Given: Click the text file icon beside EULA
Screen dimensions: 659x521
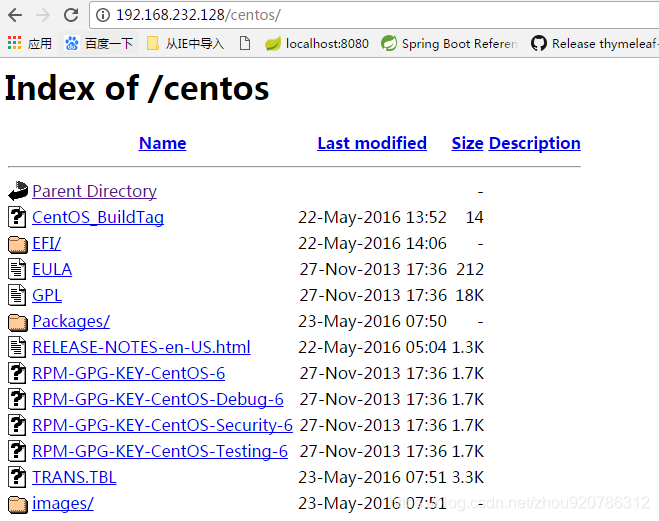Looking at the screenshot, I should pos(17,269).
